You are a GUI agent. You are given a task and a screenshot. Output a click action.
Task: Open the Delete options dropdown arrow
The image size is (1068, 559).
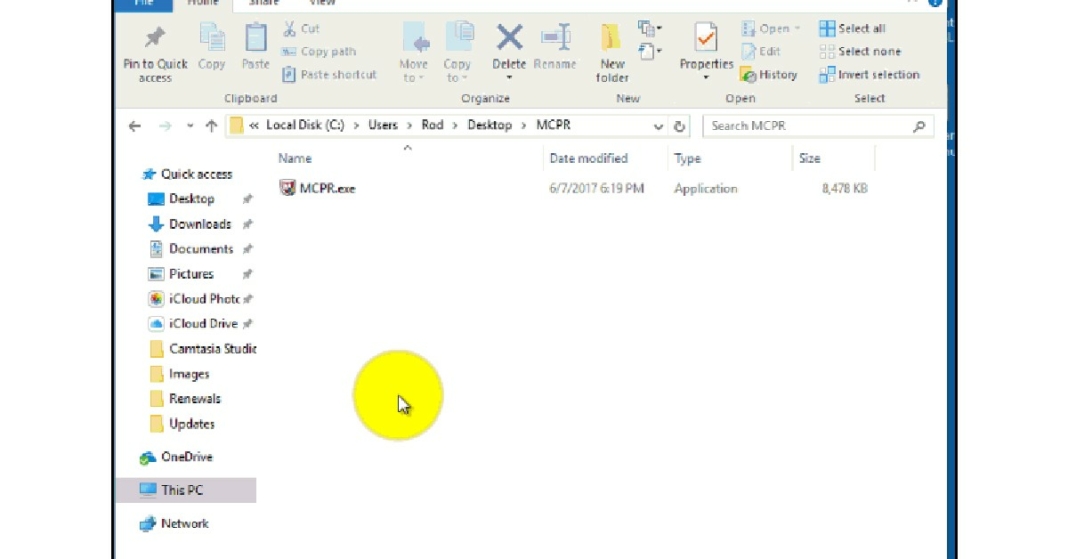pos(509,78)
